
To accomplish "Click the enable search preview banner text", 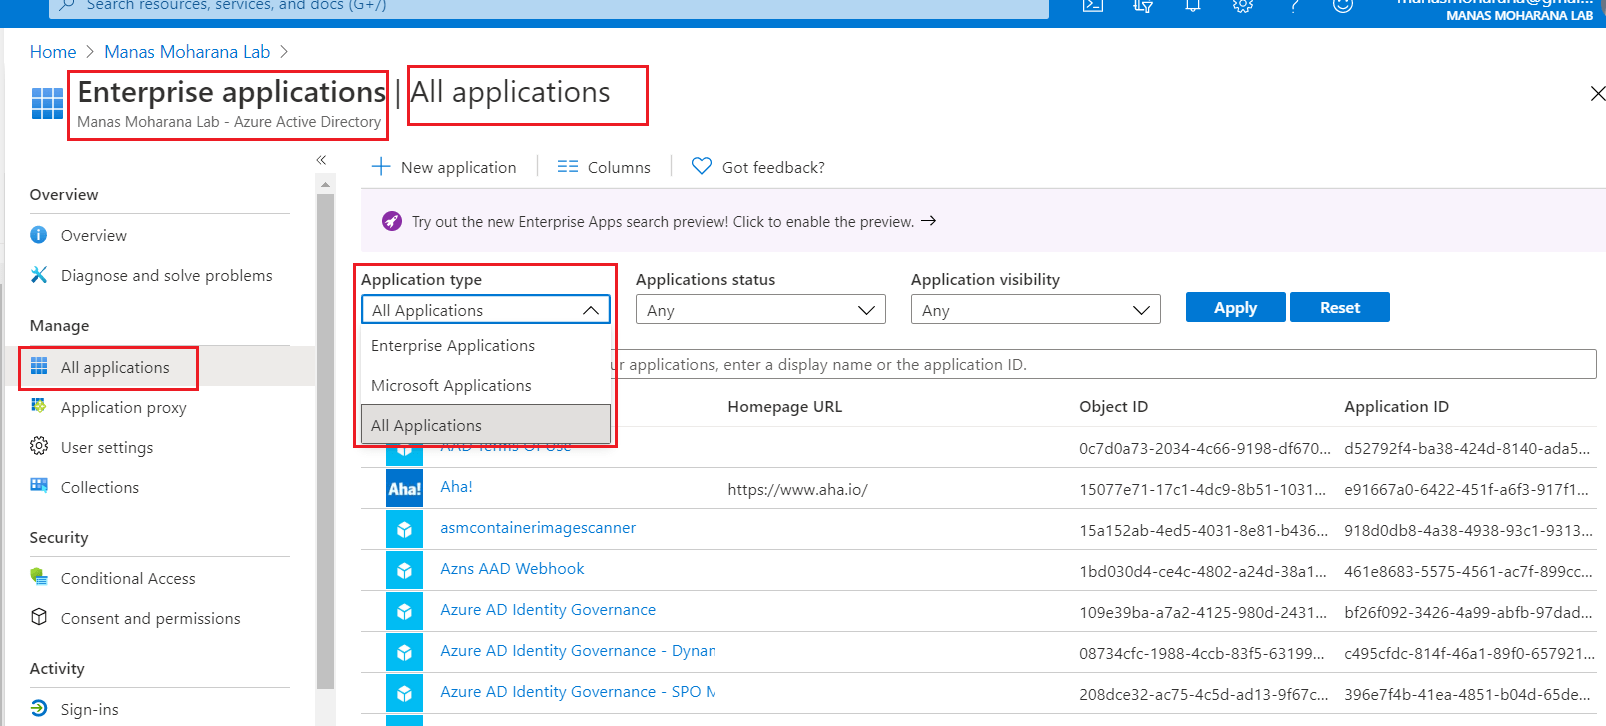I will (x=663, y=222).
